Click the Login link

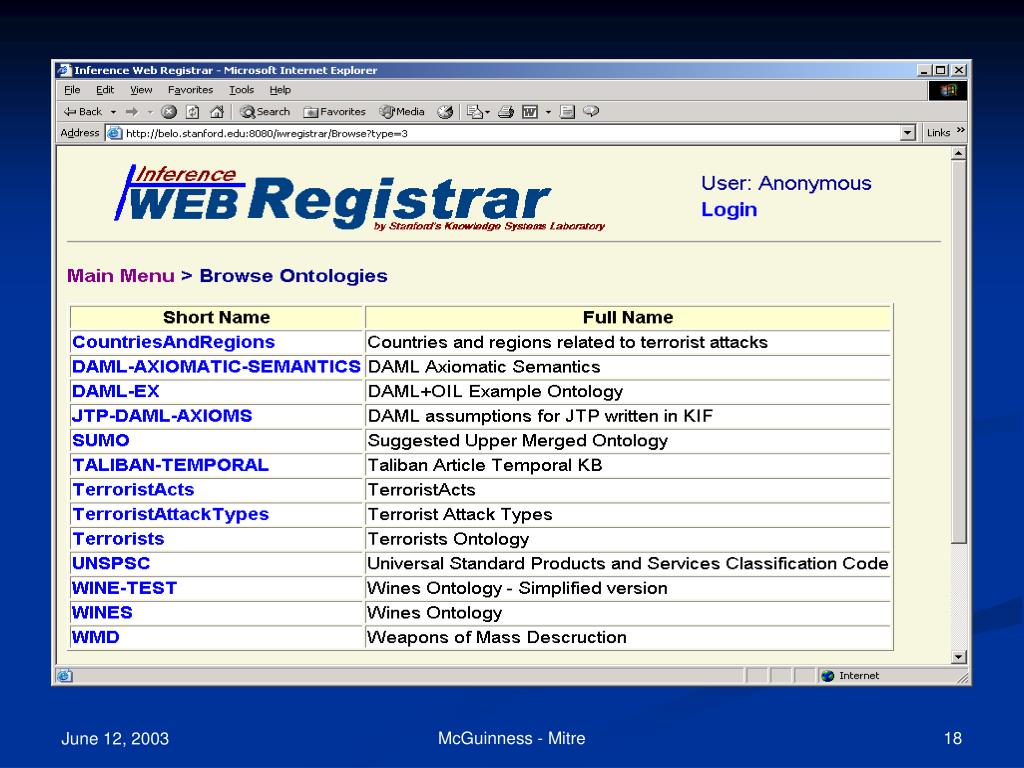[x=729, y=210]
